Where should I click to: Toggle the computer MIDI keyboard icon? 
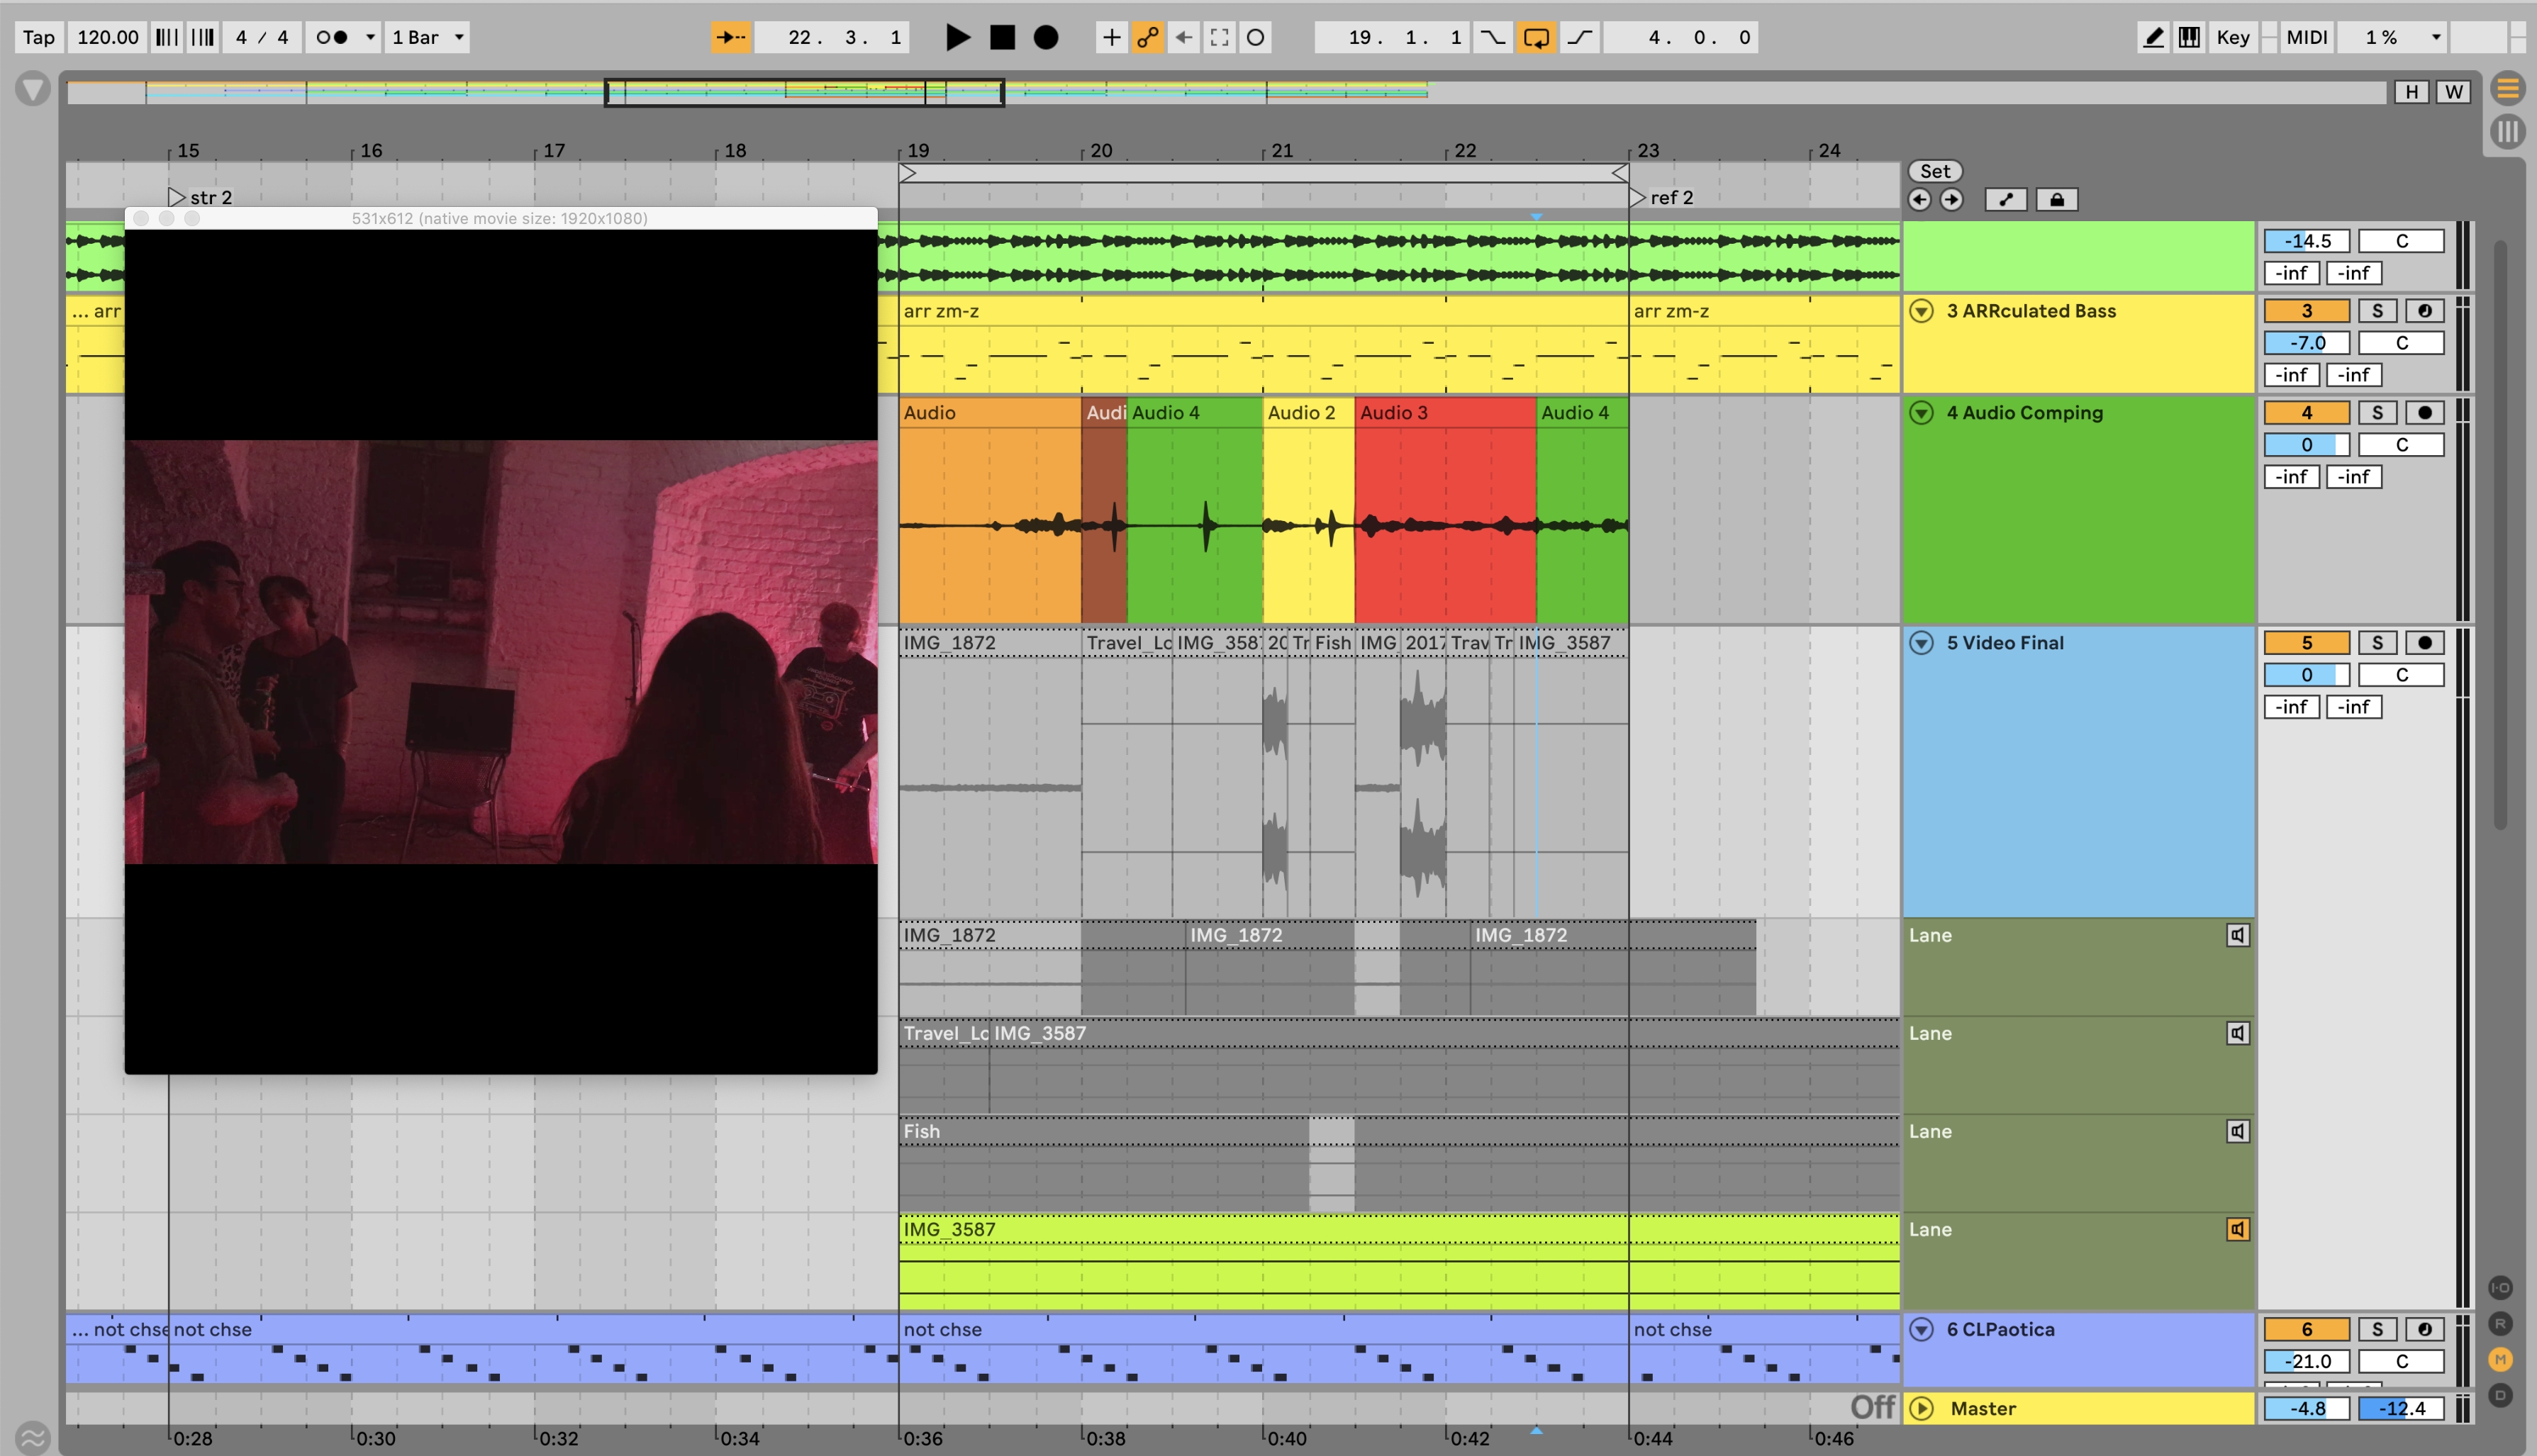[2189, 38]
